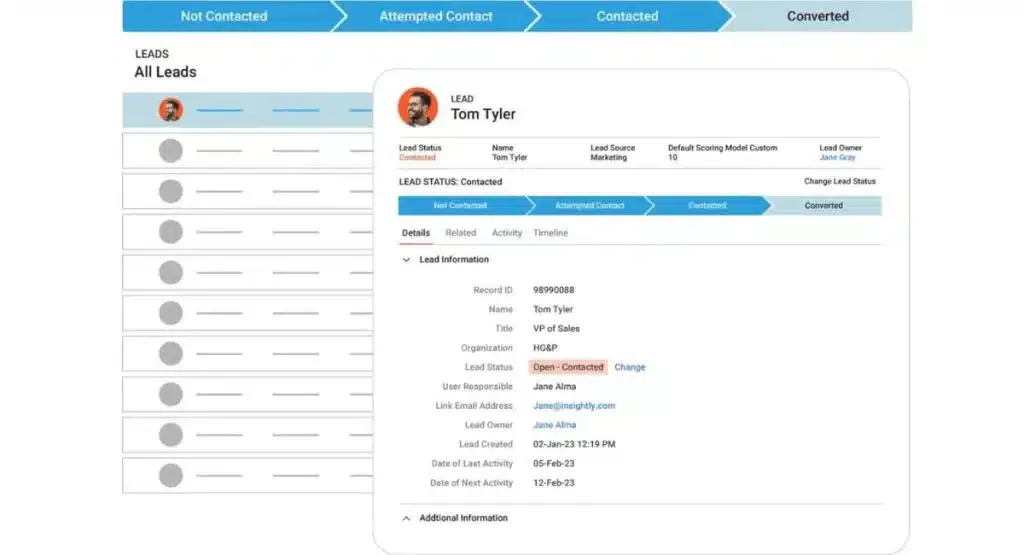Open the Jane Gray lead owner link in header
Image resolution: width=1024 pixels, height=555 pixels.
[x=837, y=157]
